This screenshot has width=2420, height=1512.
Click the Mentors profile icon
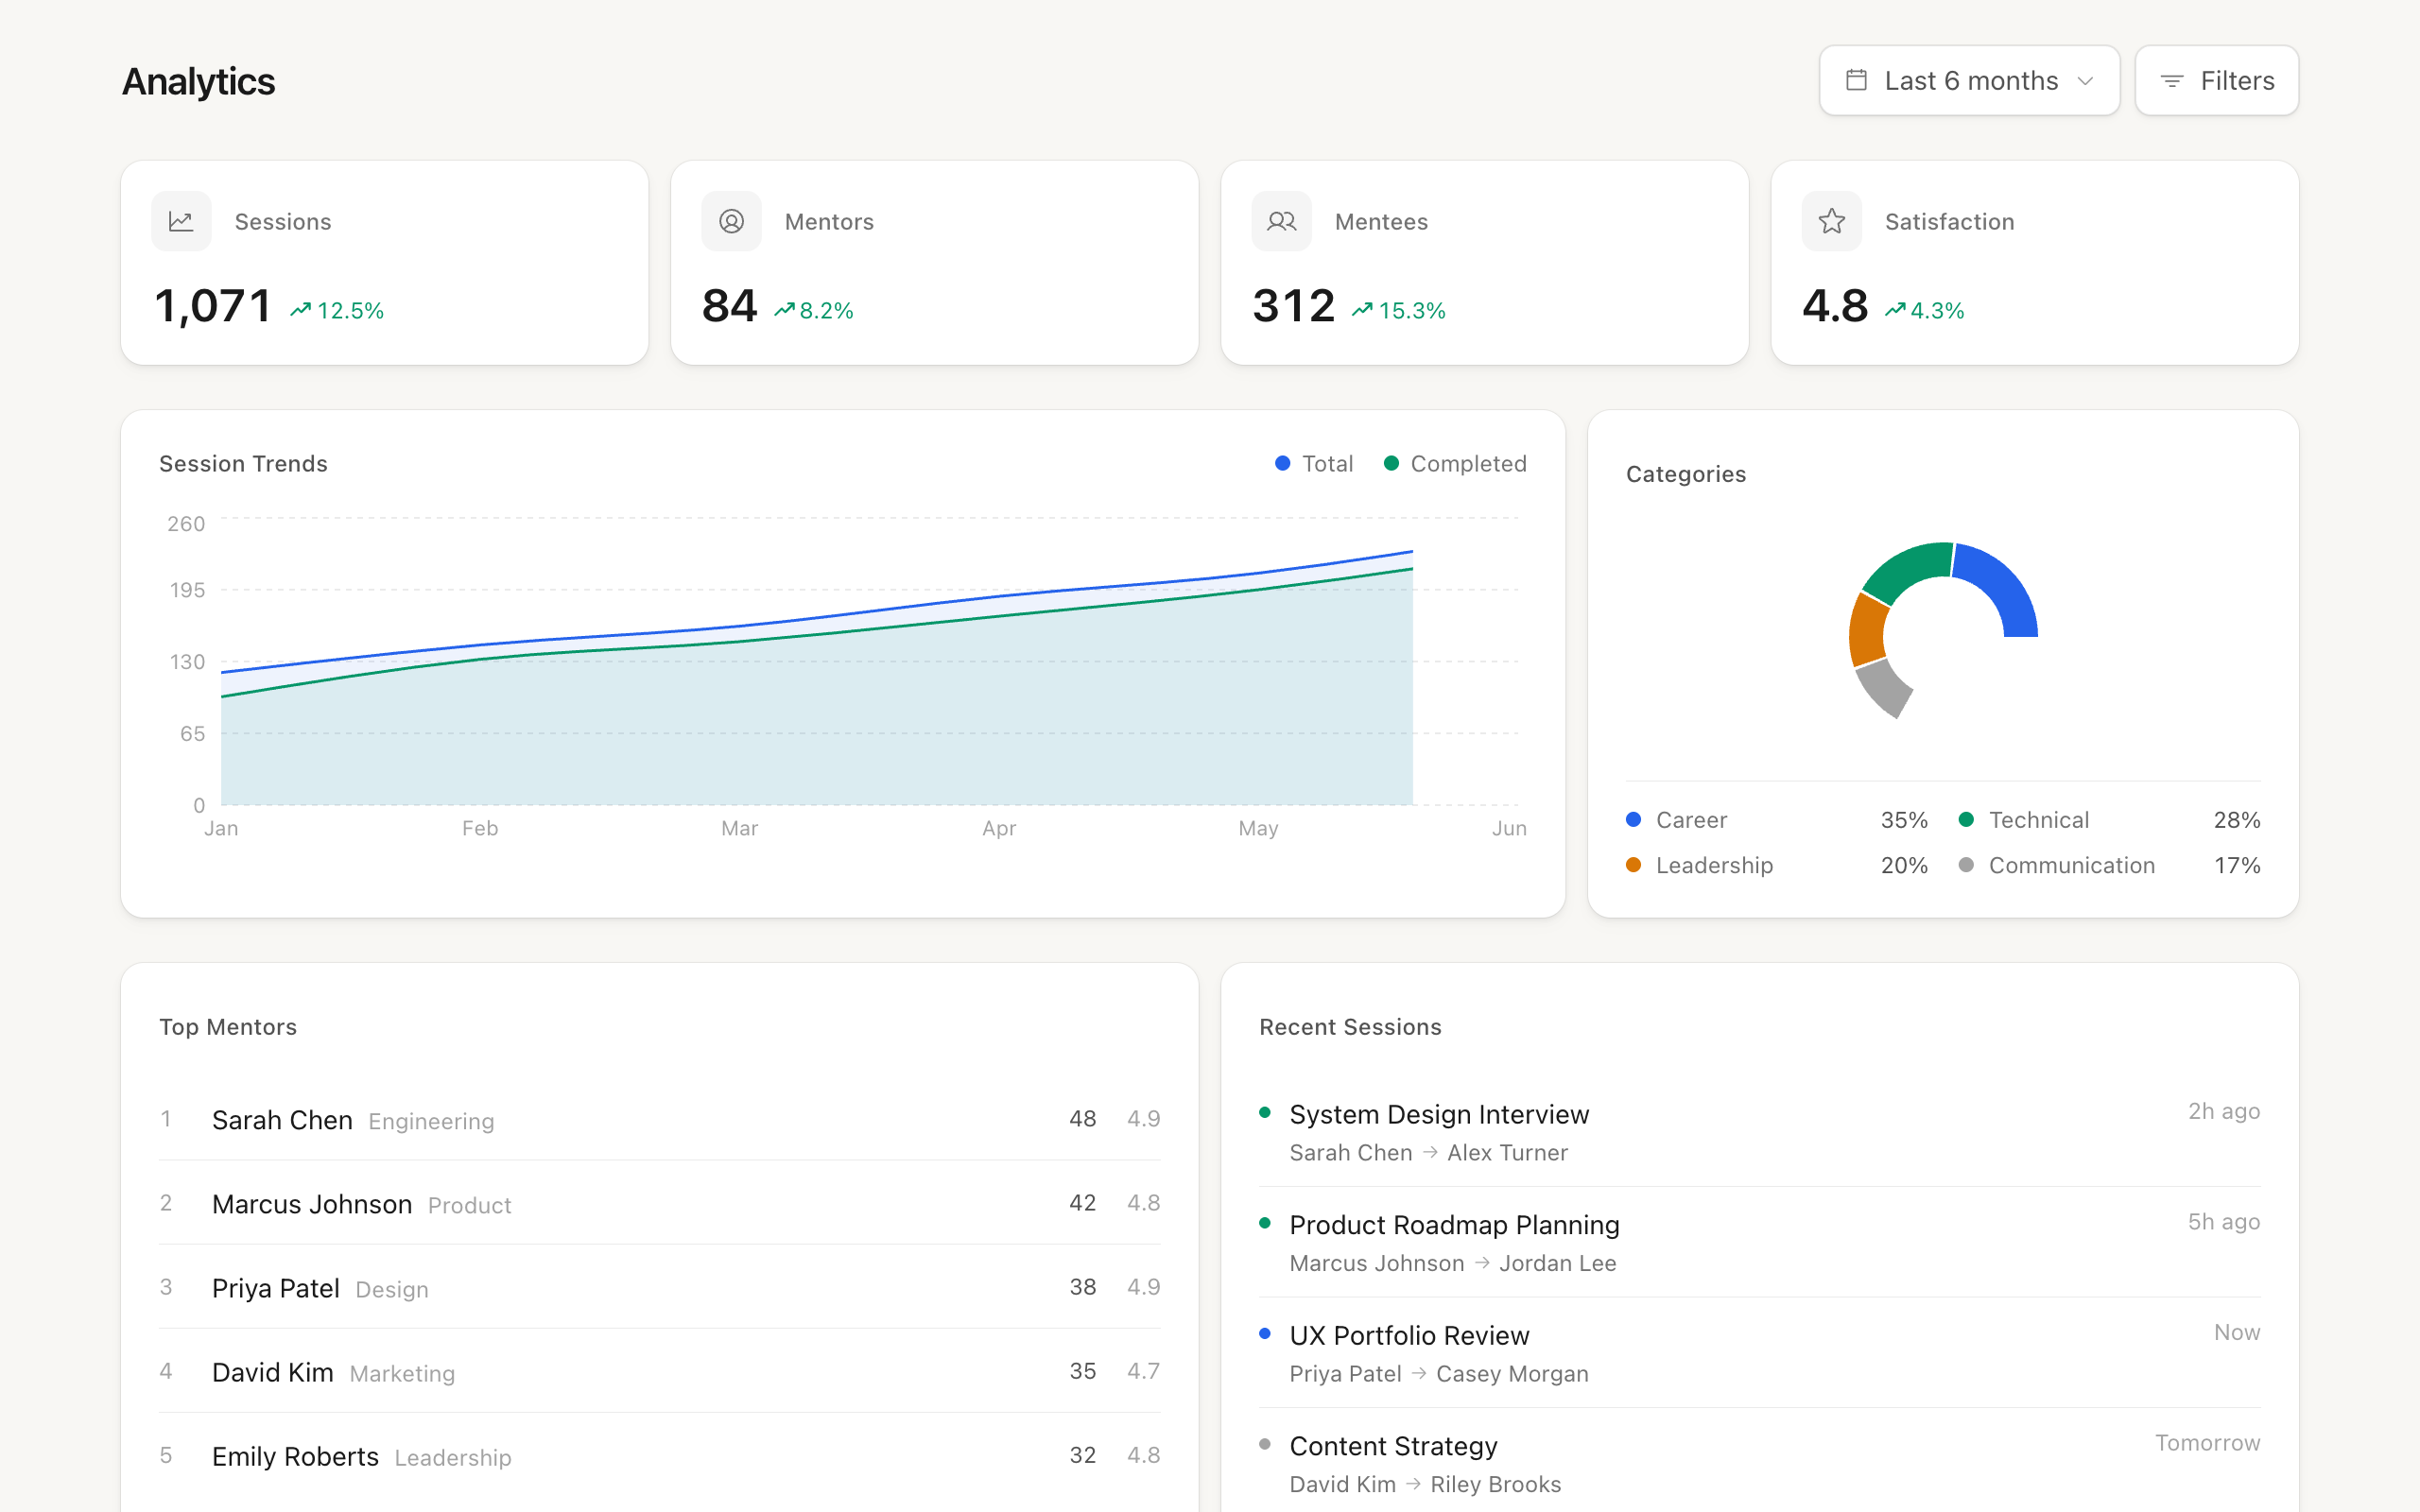pos(731,221)
